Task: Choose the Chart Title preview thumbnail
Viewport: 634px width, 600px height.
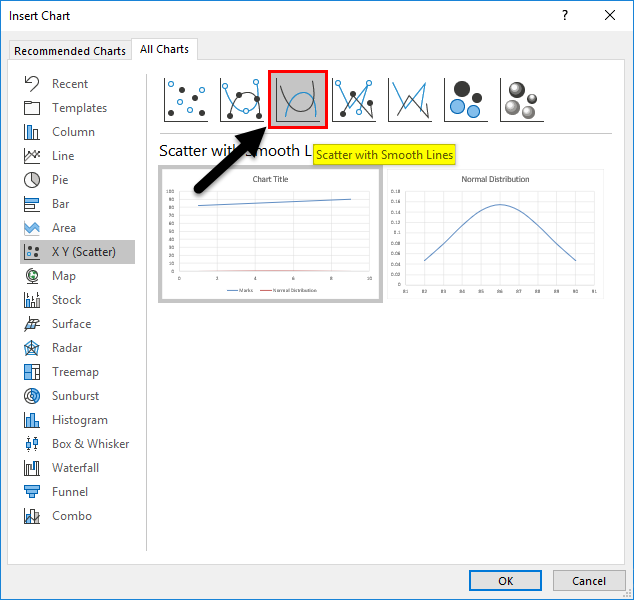Action: [x=270, y=234]
